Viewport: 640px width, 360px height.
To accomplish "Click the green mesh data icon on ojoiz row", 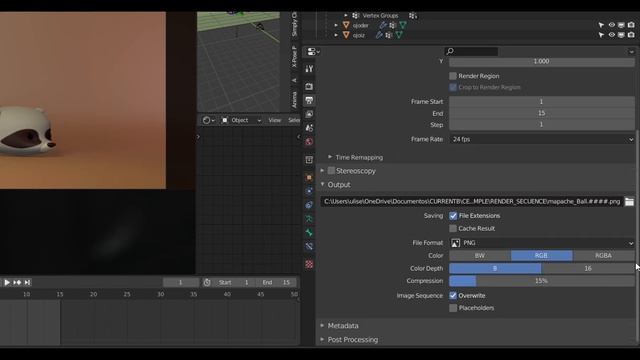I will click(399, 35).
